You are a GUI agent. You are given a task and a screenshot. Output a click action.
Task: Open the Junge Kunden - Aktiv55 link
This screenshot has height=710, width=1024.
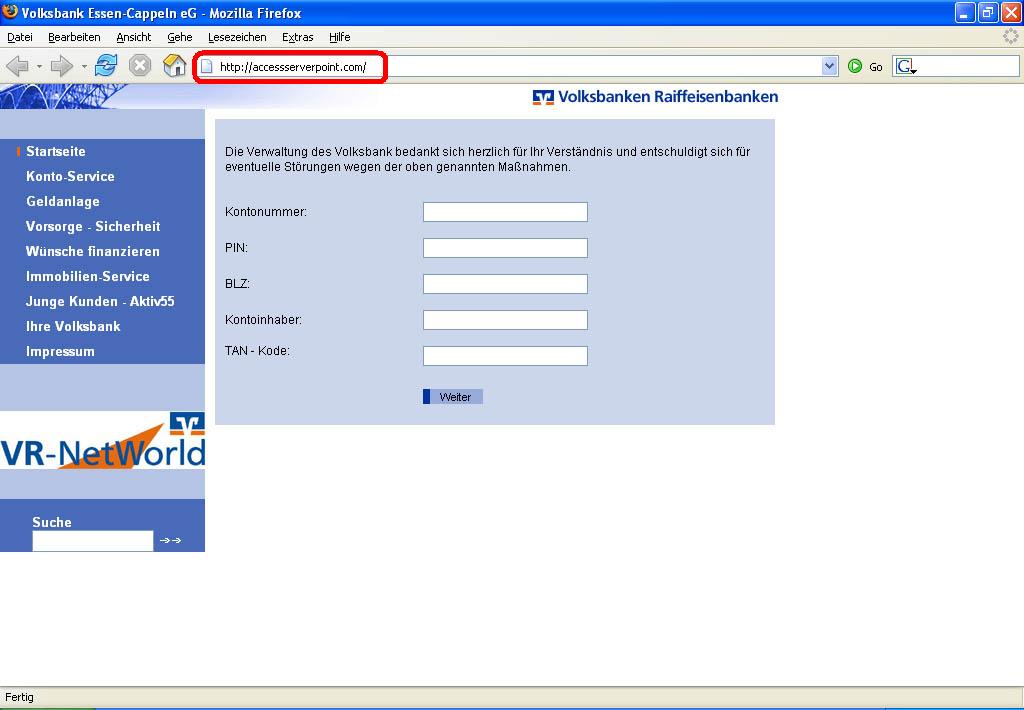coord(100,301)
